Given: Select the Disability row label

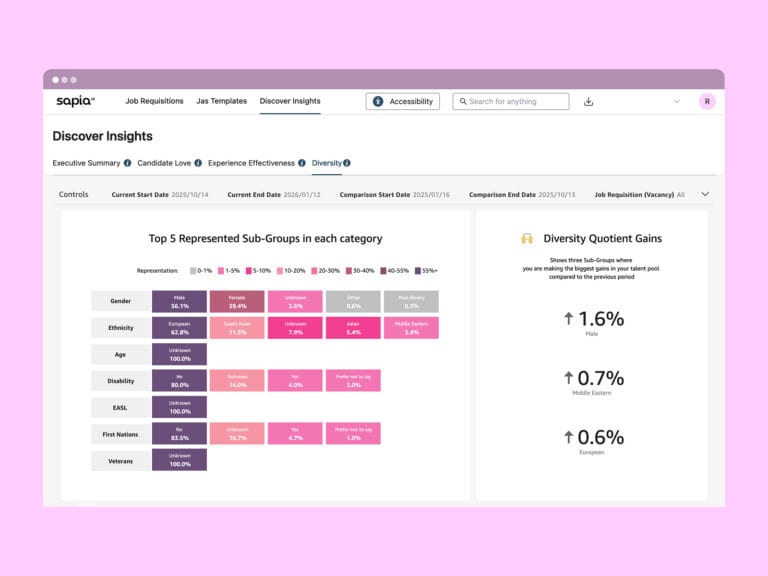Looking at the screenshot, I should pos(120,381).
